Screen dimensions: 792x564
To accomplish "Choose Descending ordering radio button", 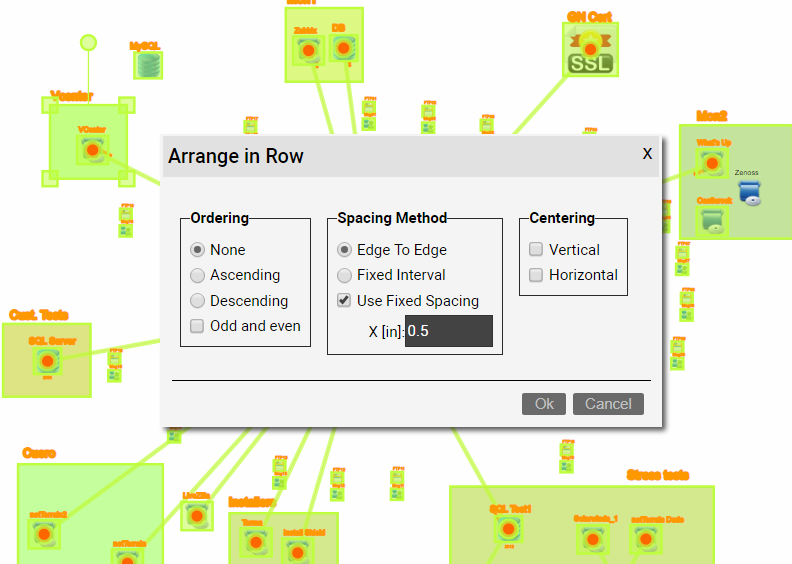I will [x=197, y=301].
